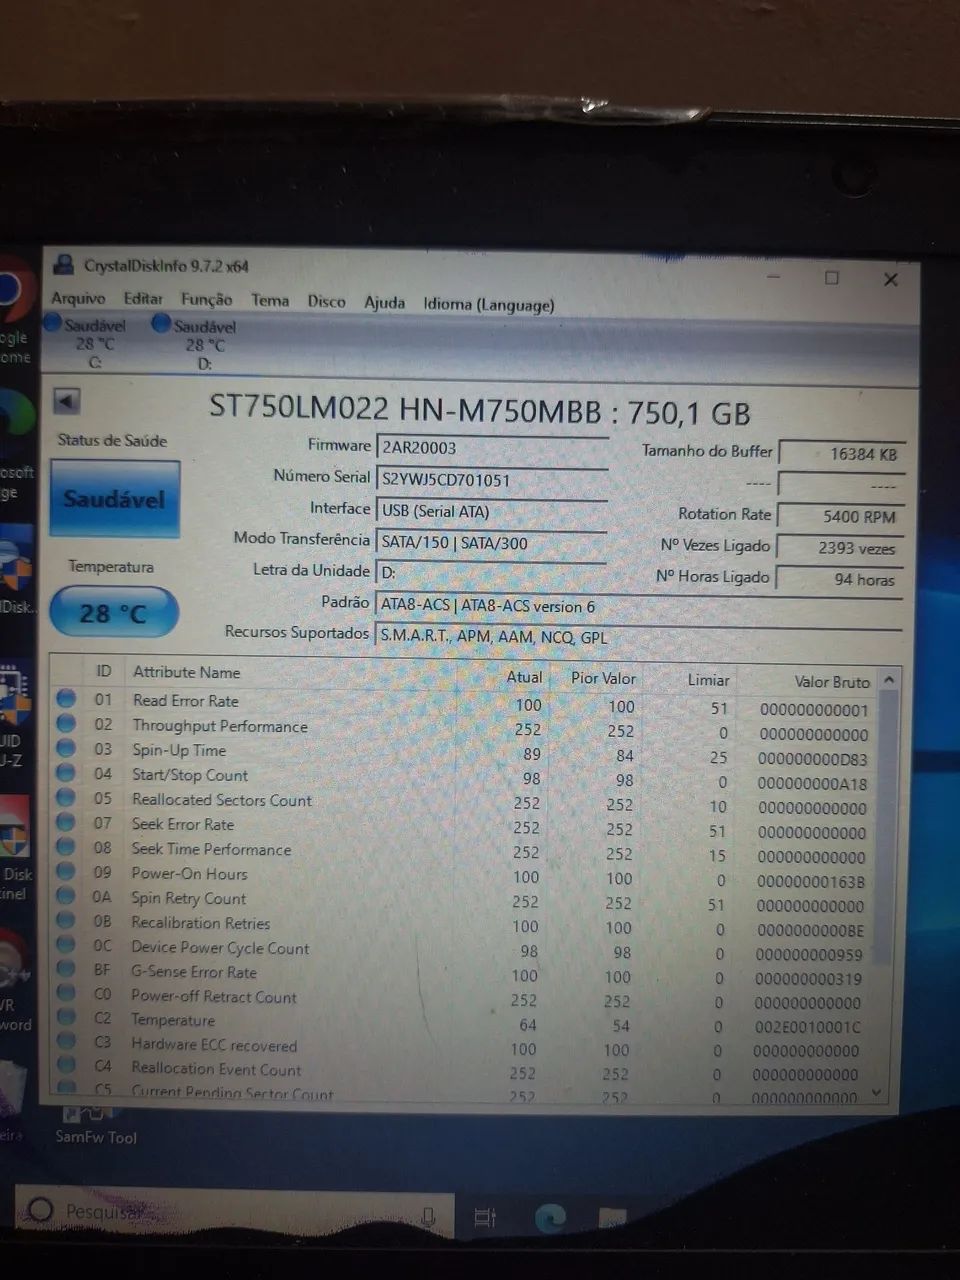The height and width of the screenshot is (1280, 960).
Task: Click raw value 00000000163B
Action: click(x=811, y=882)
